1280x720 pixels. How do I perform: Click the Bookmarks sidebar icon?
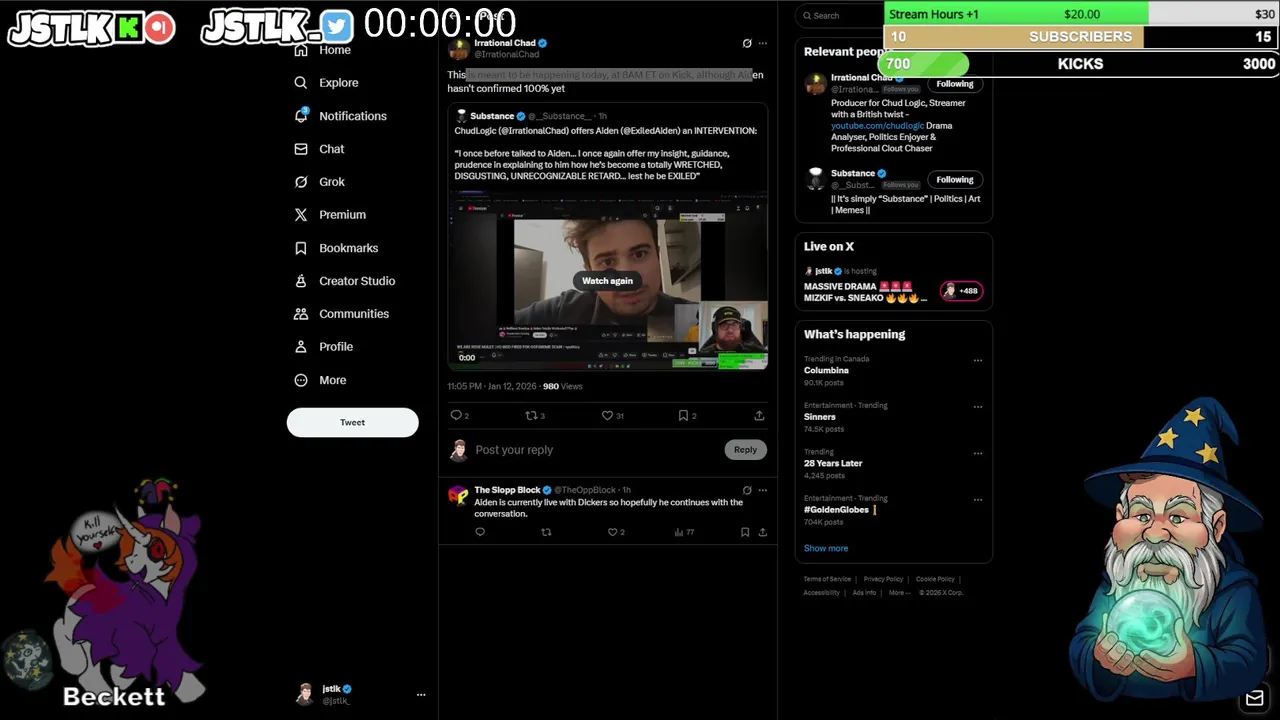coord(301,248)
